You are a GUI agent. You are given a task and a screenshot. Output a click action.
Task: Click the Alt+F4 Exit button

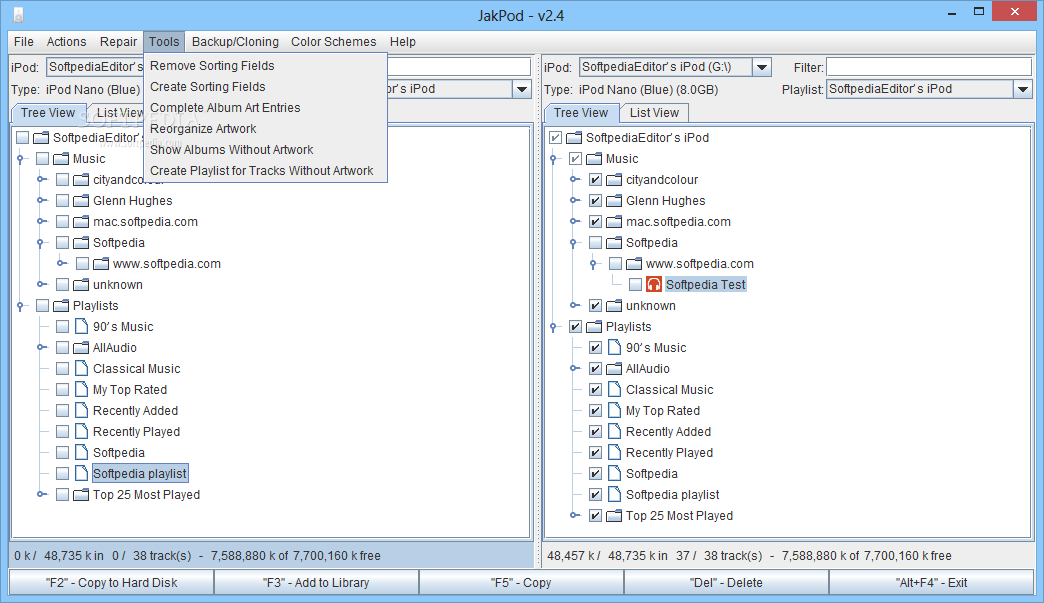(x=931, y=583)
